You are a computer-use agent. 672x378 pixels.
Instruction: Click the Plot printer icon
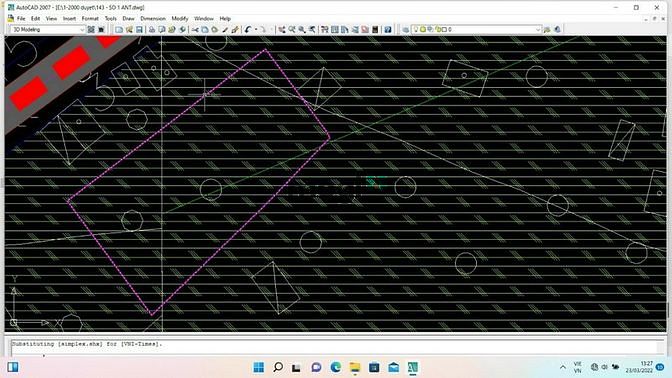152,30
